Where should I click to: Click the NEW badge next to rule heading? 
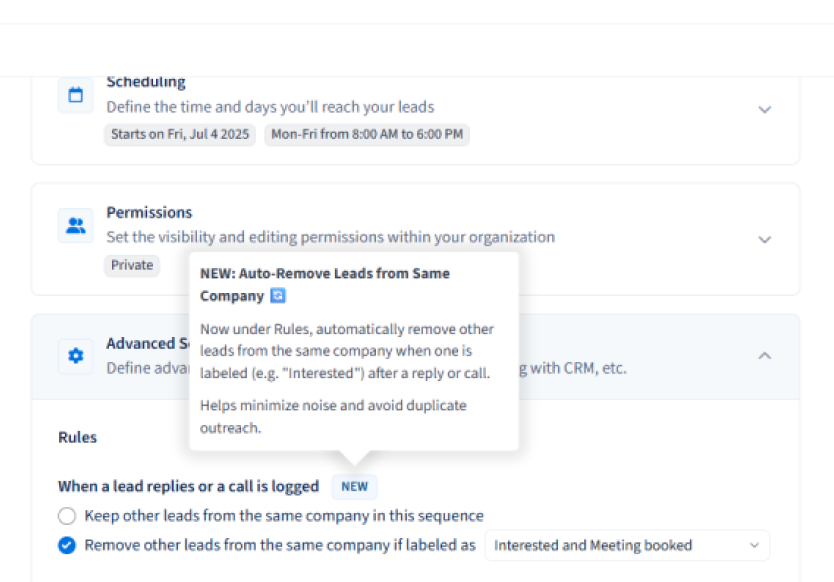(354, 487)
